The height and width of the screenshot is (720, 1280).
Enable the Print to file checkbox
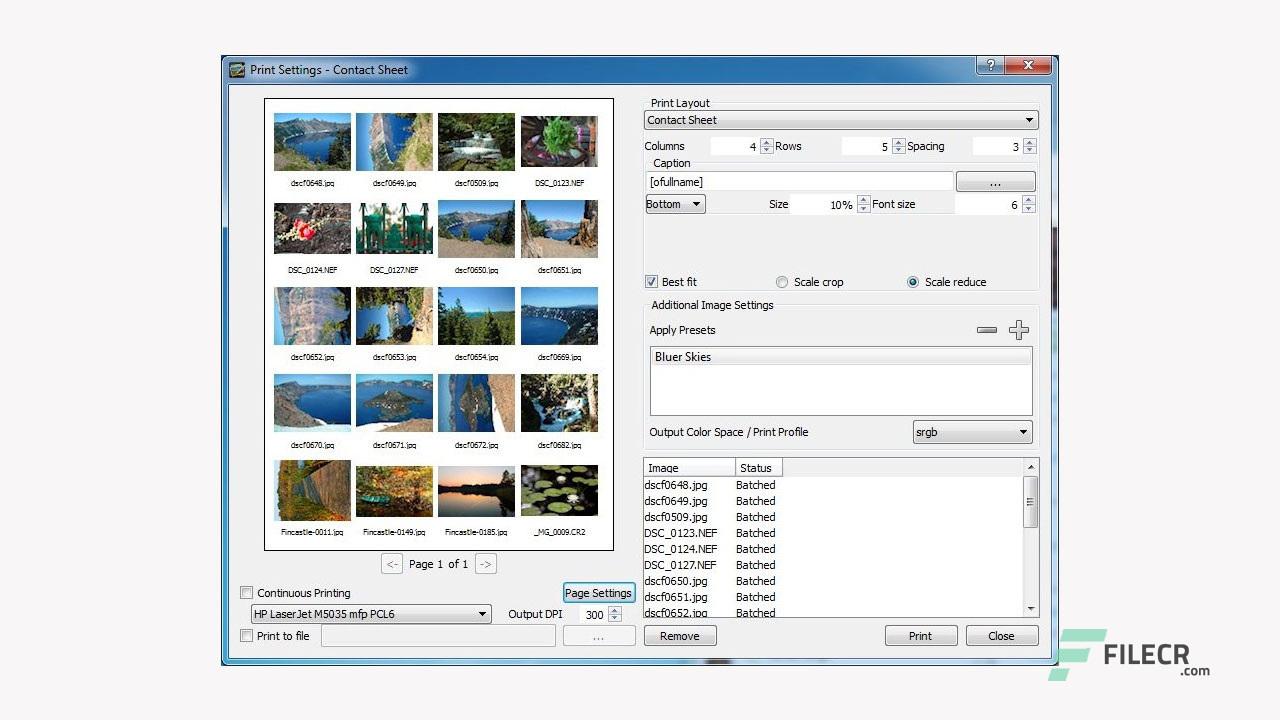247,636
